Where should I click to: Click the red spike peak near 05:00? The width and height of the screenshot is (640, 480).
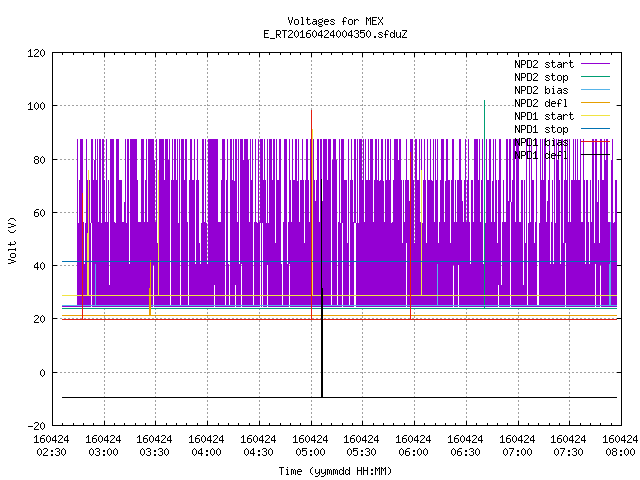point(311,111)
